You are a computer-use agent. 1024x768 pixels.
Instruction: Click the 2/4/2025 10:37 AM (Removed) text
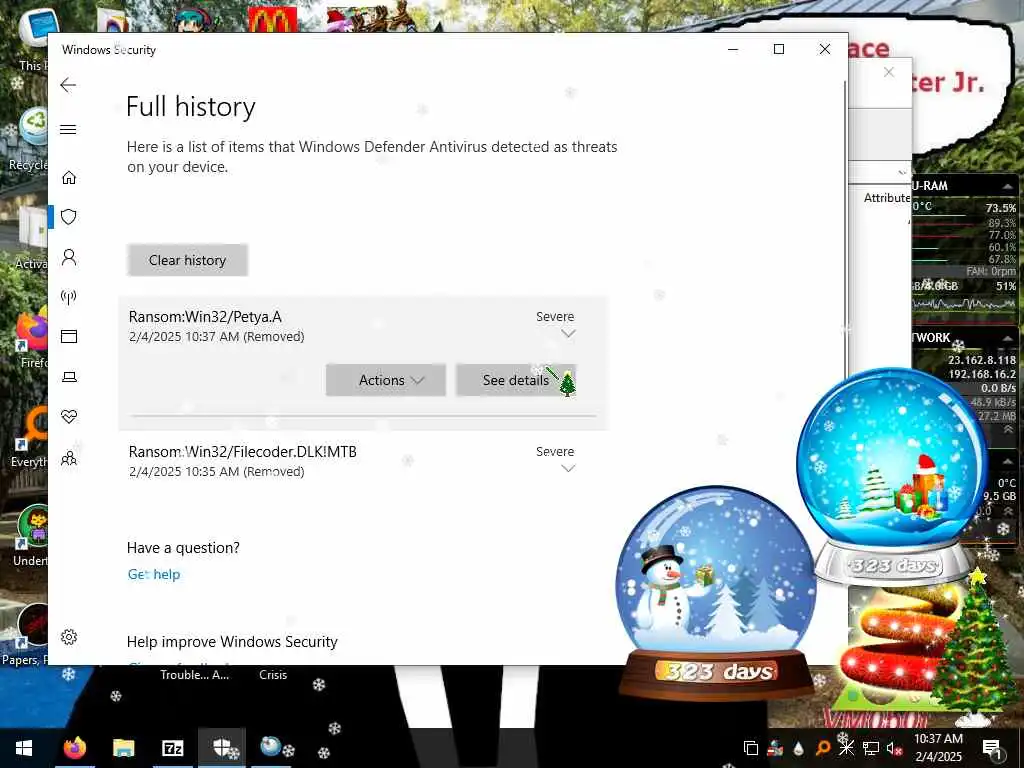pos(217,336)
